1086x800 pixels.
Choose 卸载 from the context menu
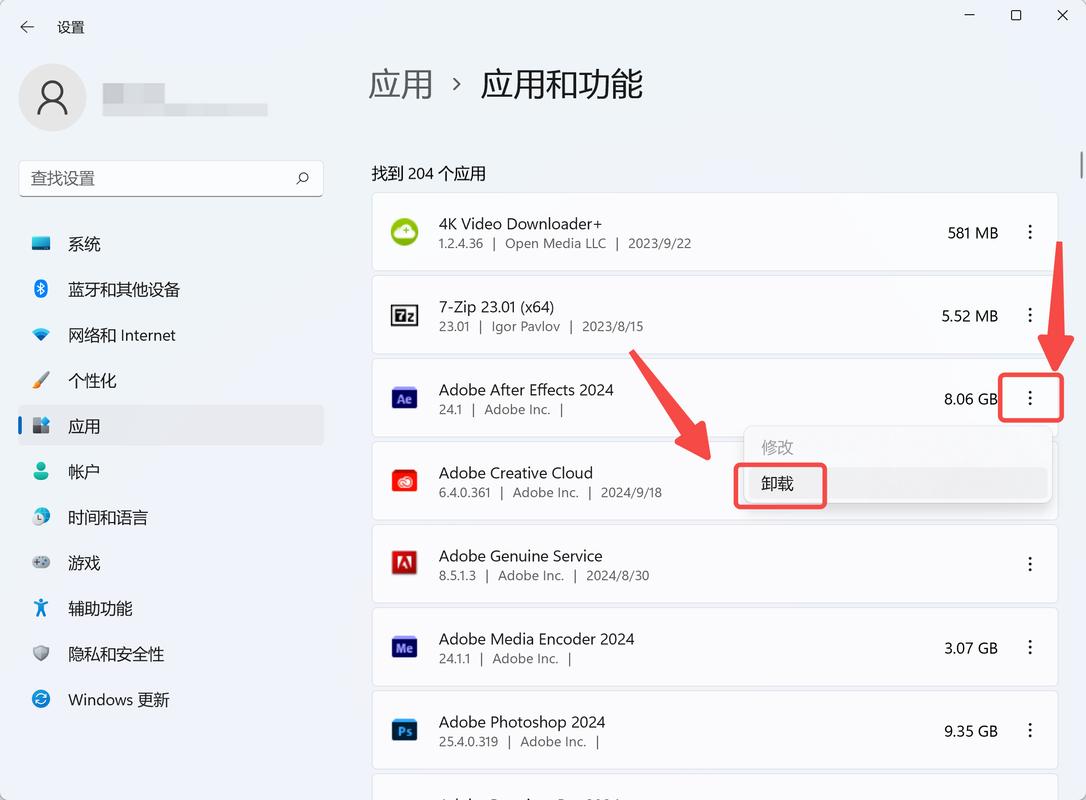click(898, 483)
